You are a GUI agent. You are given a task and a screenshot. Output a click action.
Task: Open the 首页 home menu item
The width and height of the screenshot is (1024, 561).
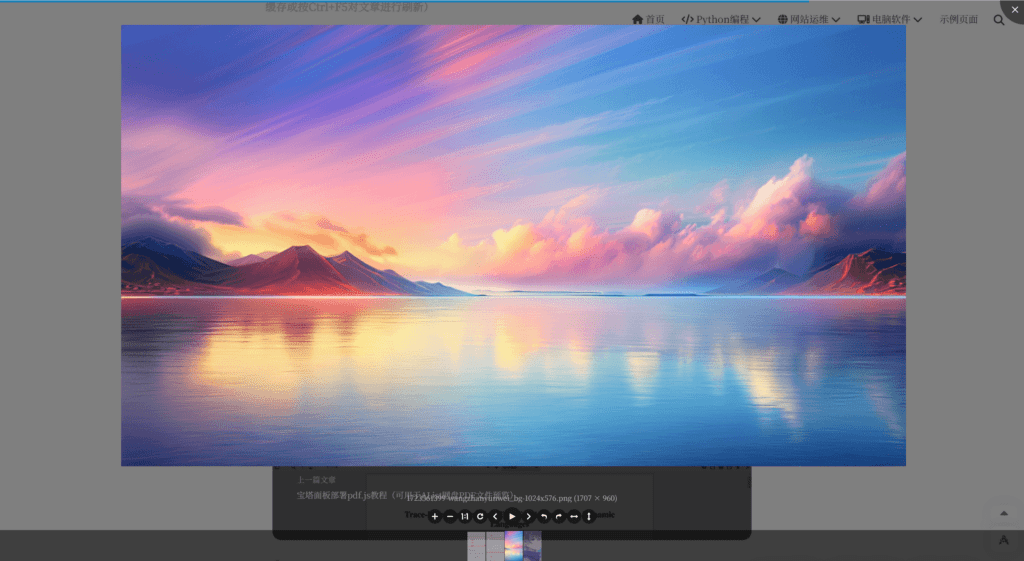(648, 19)
